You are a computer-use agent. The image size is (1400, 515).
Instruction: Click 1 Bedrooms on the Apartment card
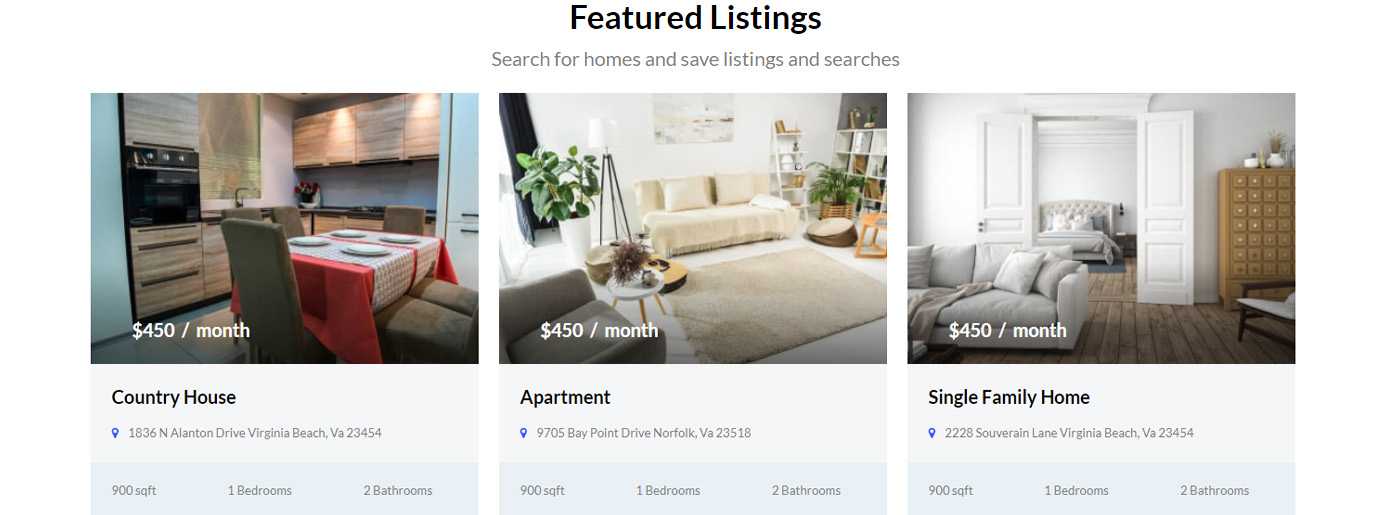668,490
